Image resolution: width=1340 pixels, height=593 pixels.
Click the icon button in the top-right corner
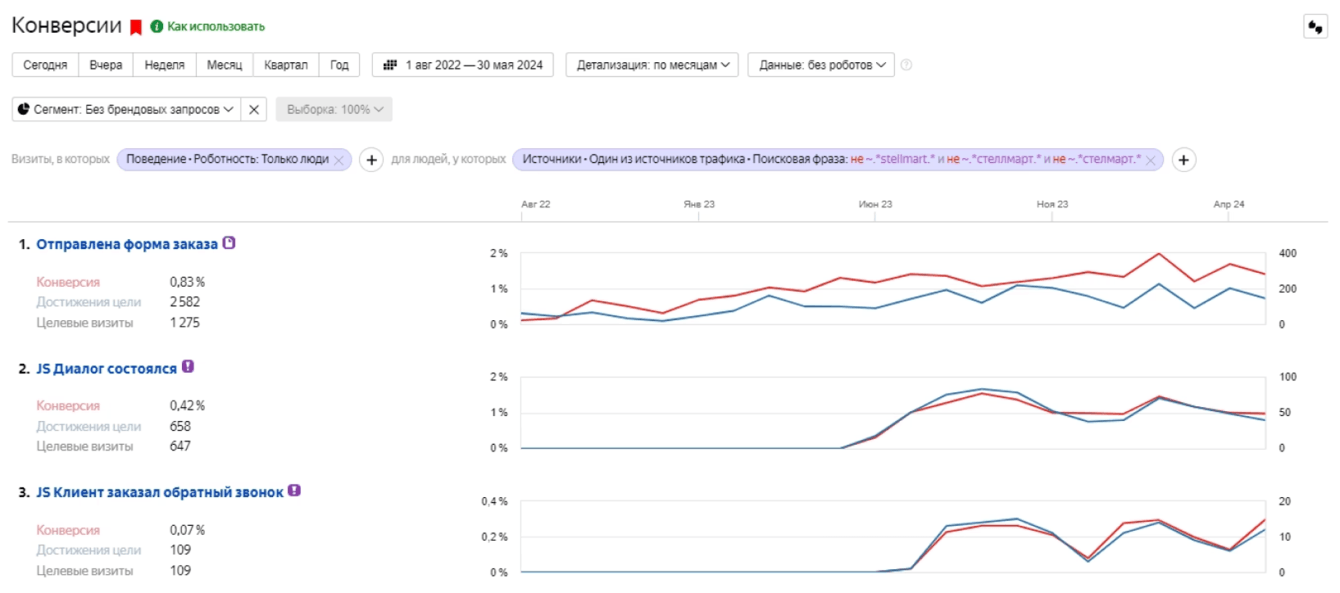point(1314,27)
